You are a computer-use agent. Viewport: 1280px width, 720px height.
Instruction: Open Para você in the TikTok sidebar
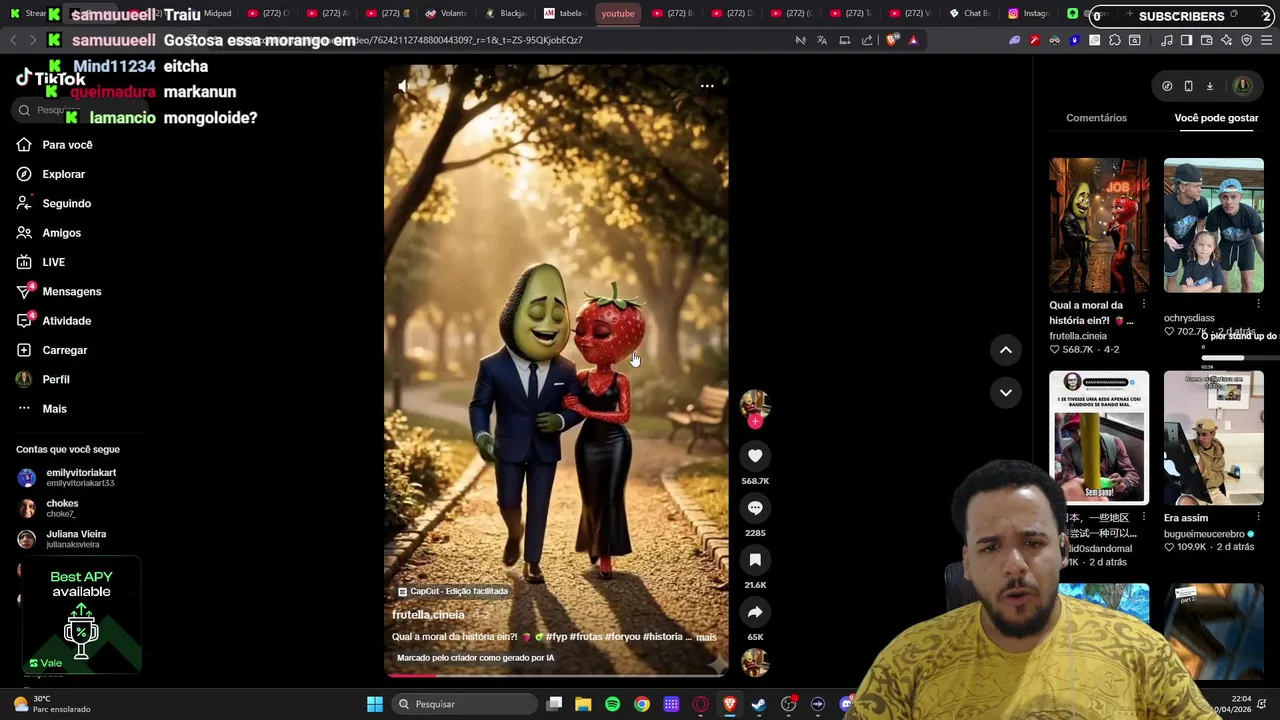[x=68, y=145]
